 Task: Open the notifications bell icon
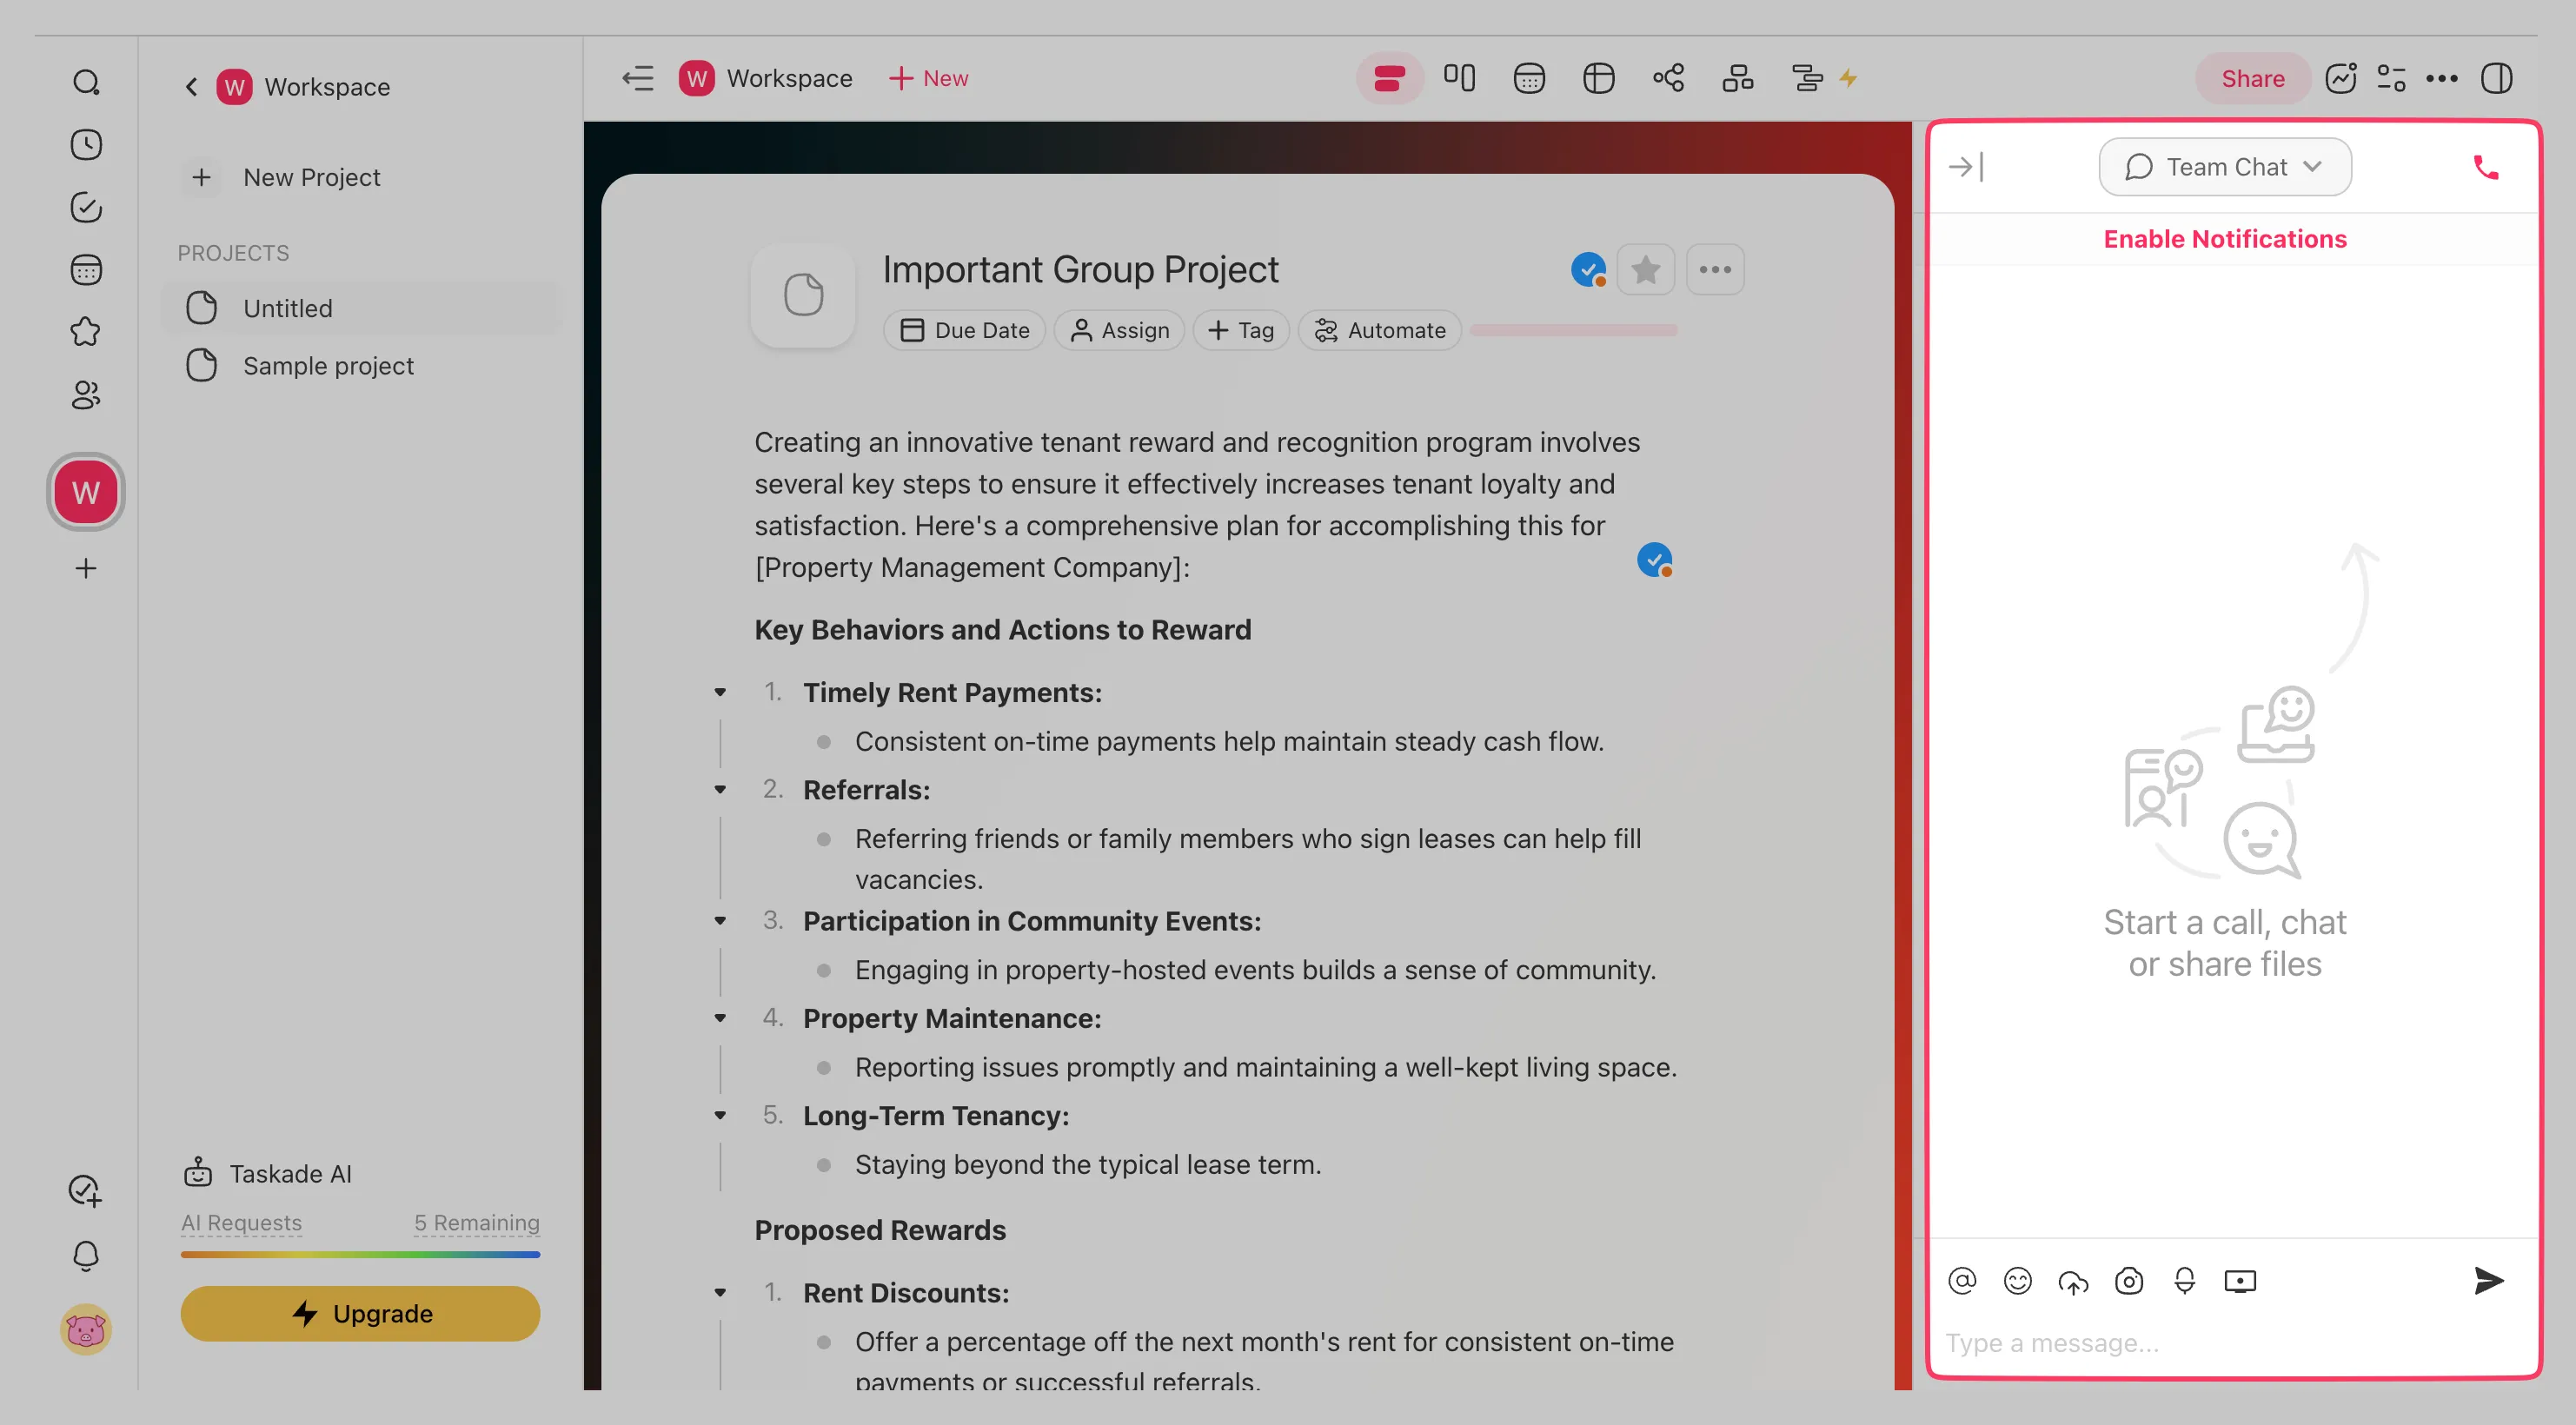(86, 1256)
